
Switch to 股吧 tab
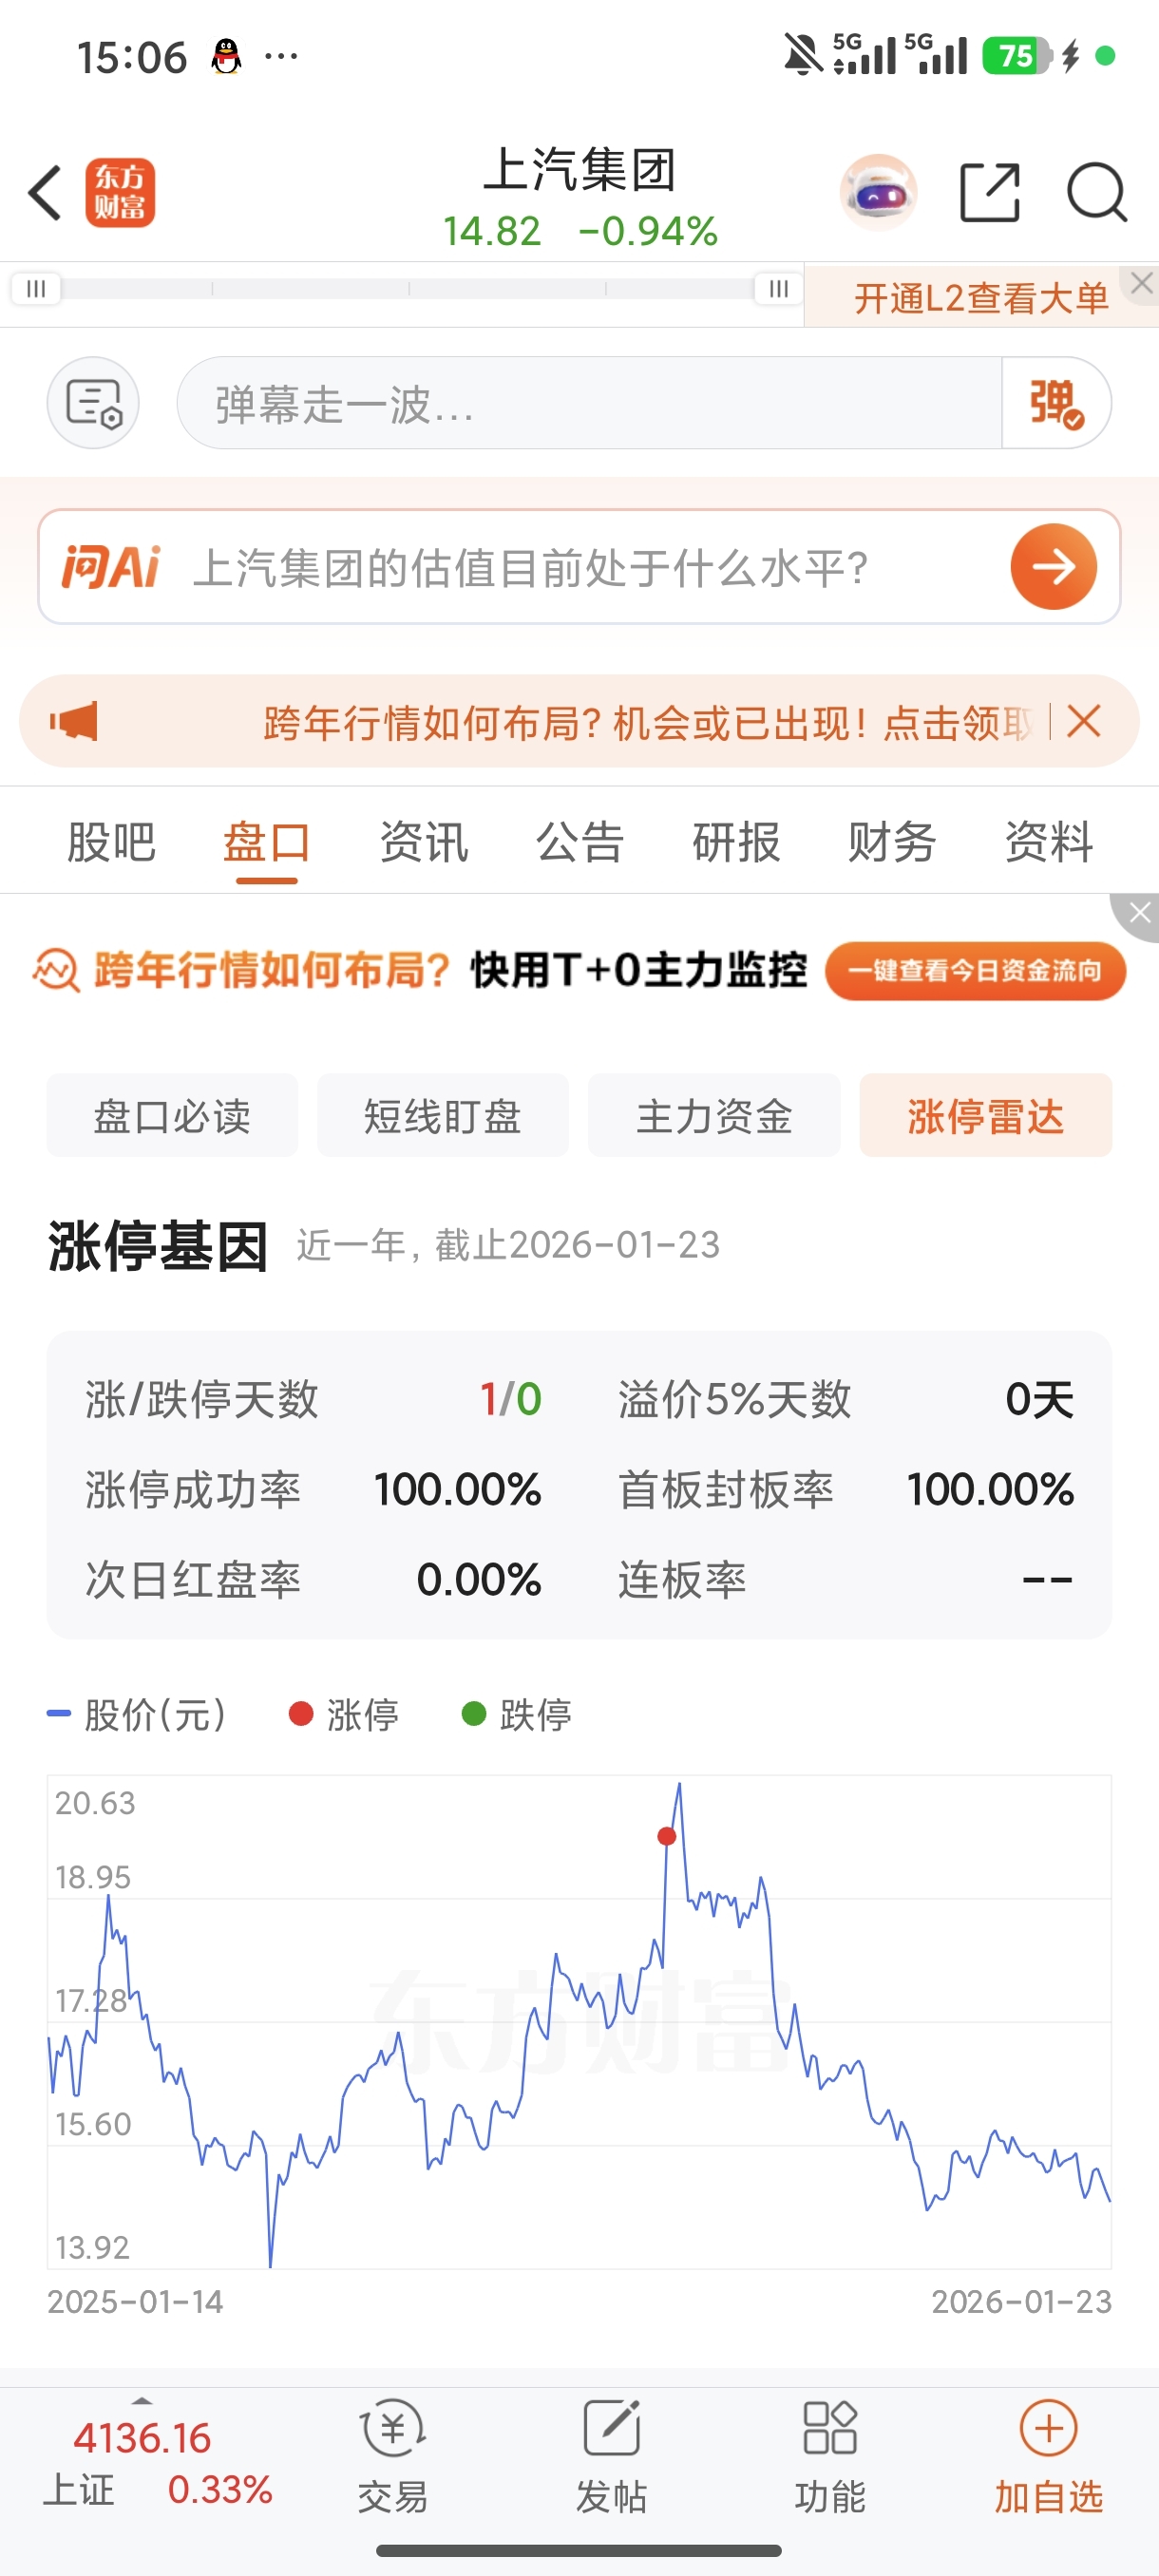(111, 842)
